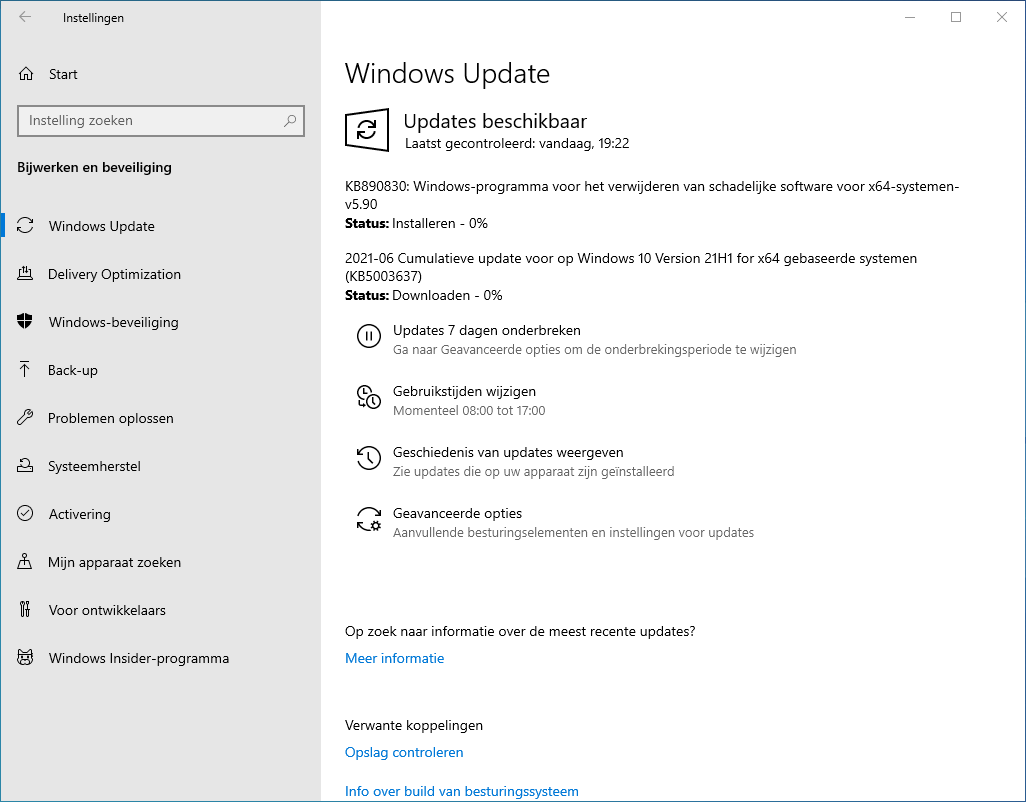The image size is (1026, 802).
Task: Open Delivery Optimization settings page
Action: tap(114, 274)
